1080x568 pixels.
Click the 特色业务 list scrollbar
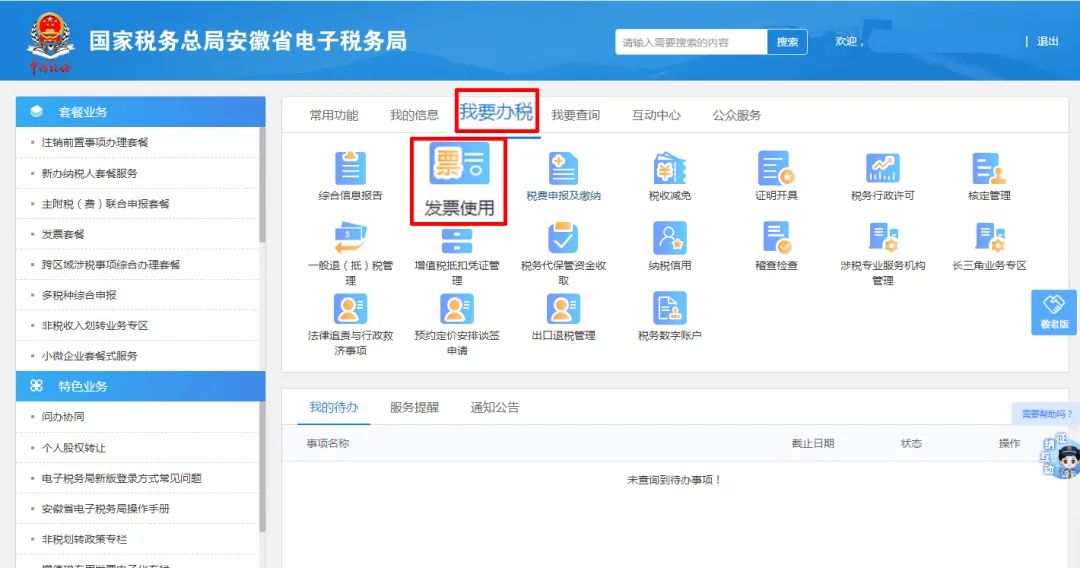click(262, 467)
